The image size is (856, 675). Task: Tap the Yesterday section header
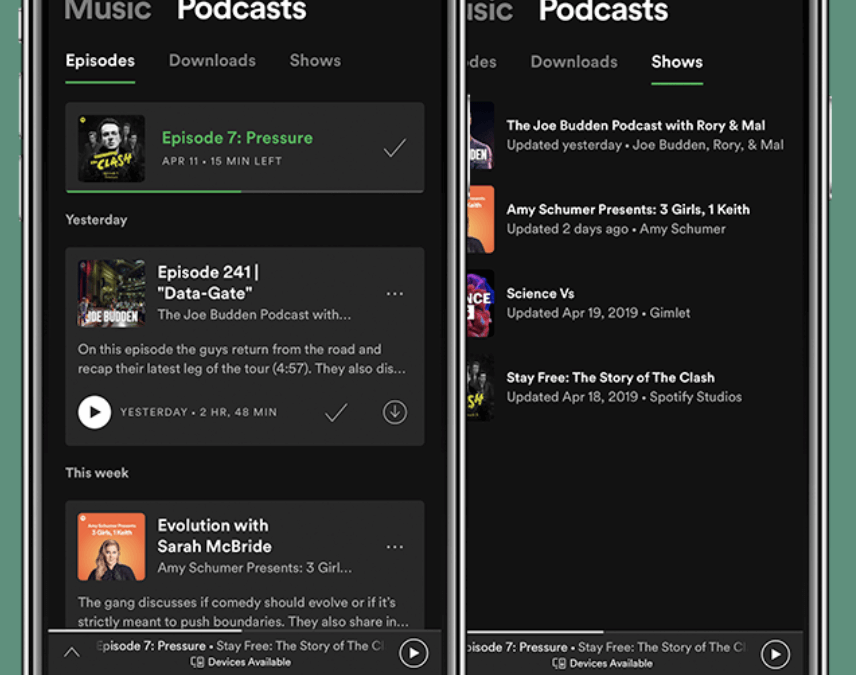[x=96, y=220]
